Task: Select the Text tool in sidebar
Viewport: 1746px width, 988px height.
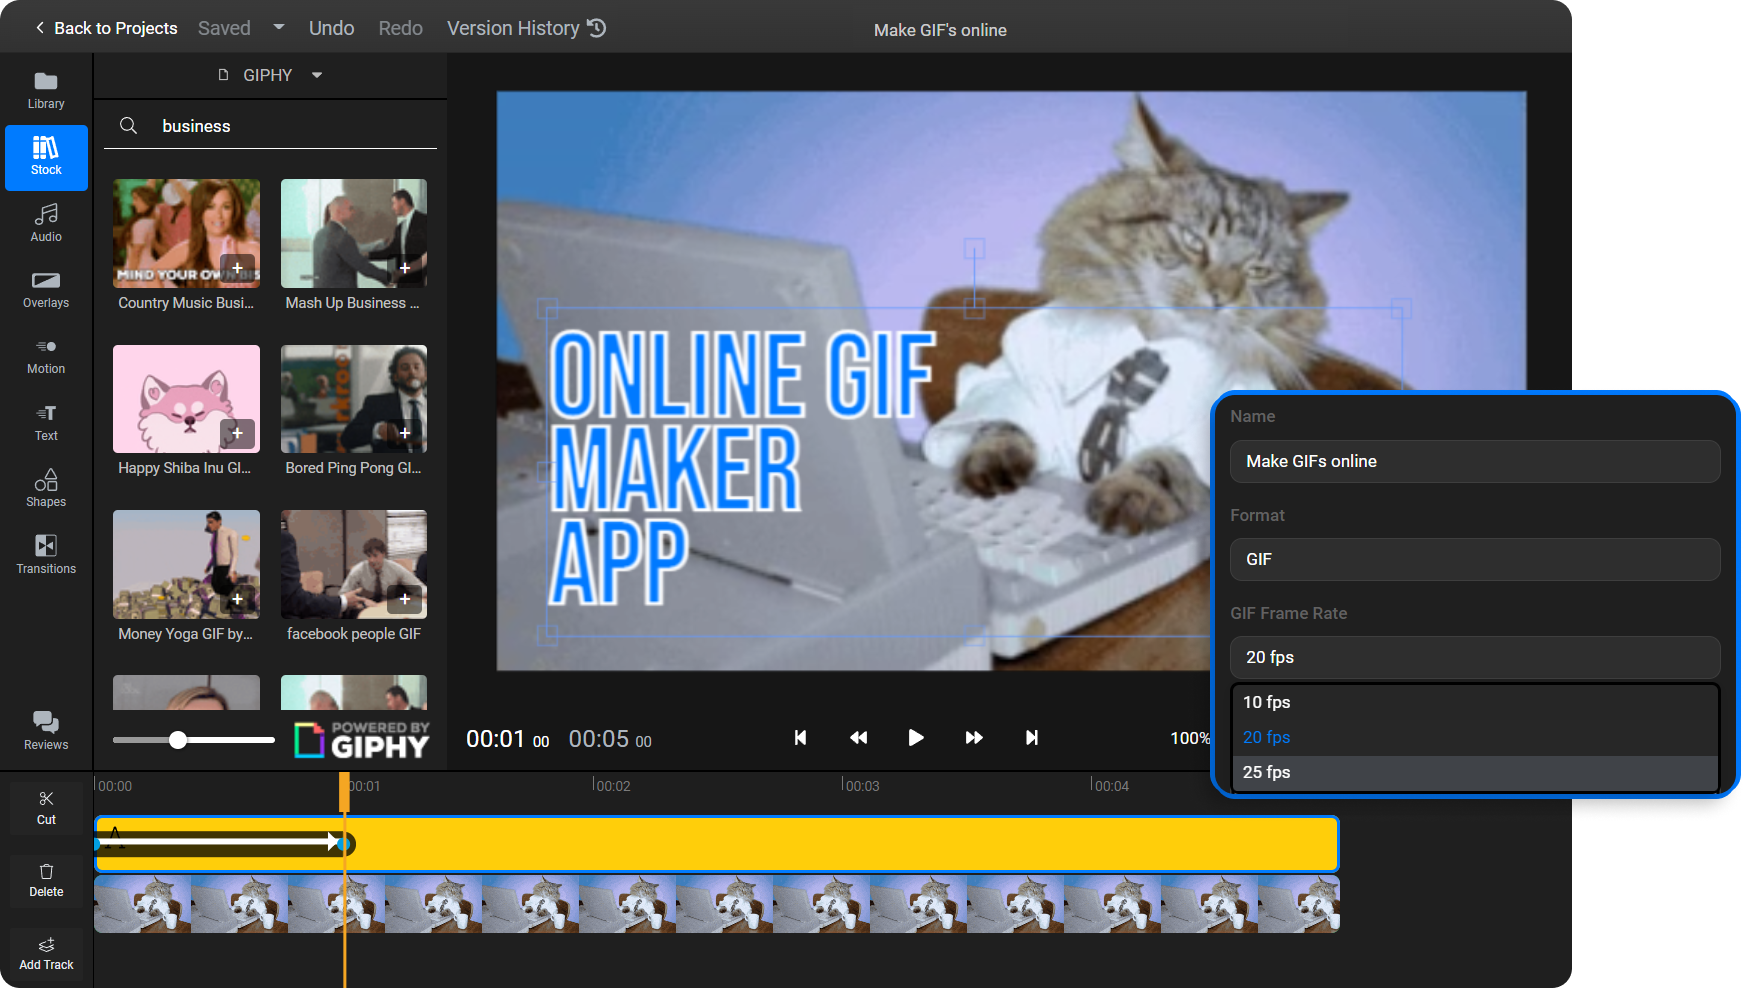Action: pyautogui.click(x=45, y=421)
